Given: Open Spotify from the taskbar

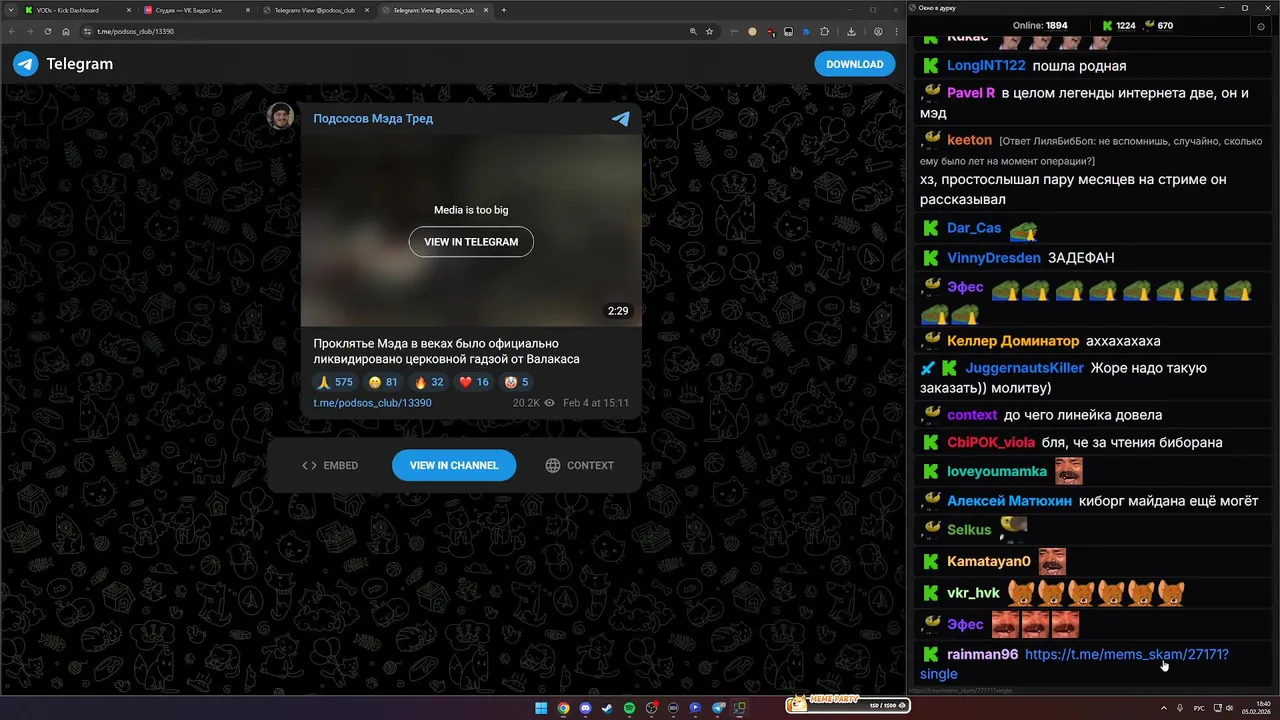Looking at the screenshot, I should (x=629, y=708).
